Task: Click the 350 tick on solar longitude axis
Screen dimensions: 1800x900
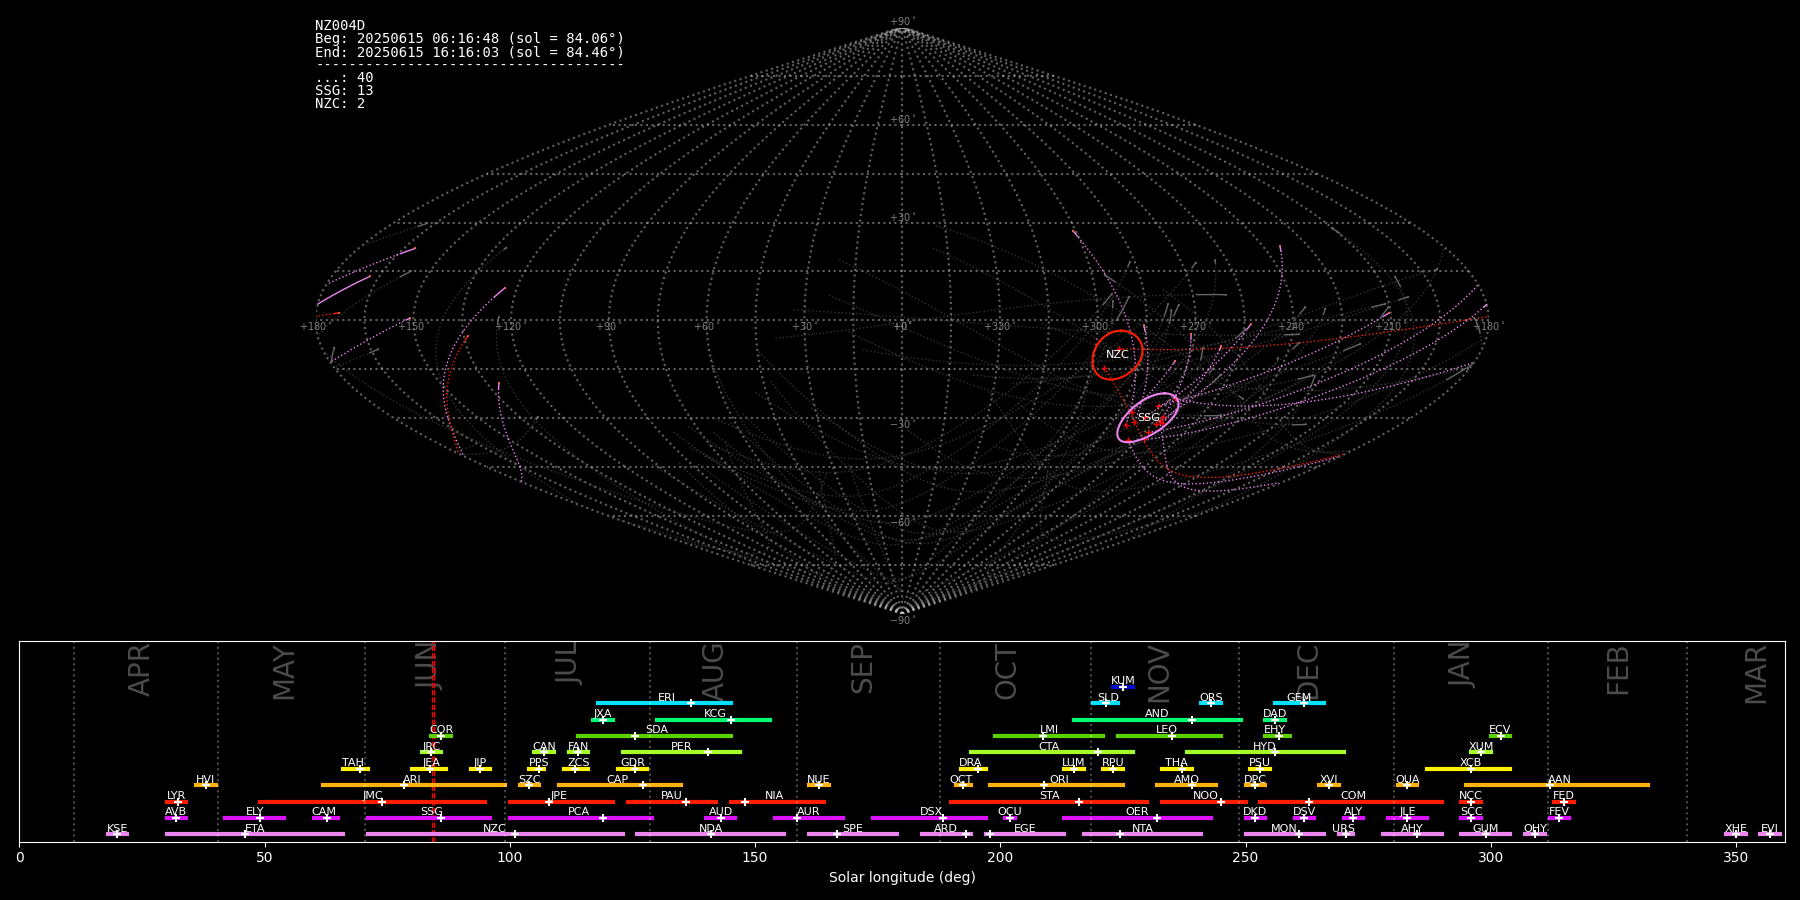Action: tap(1736, 857)
